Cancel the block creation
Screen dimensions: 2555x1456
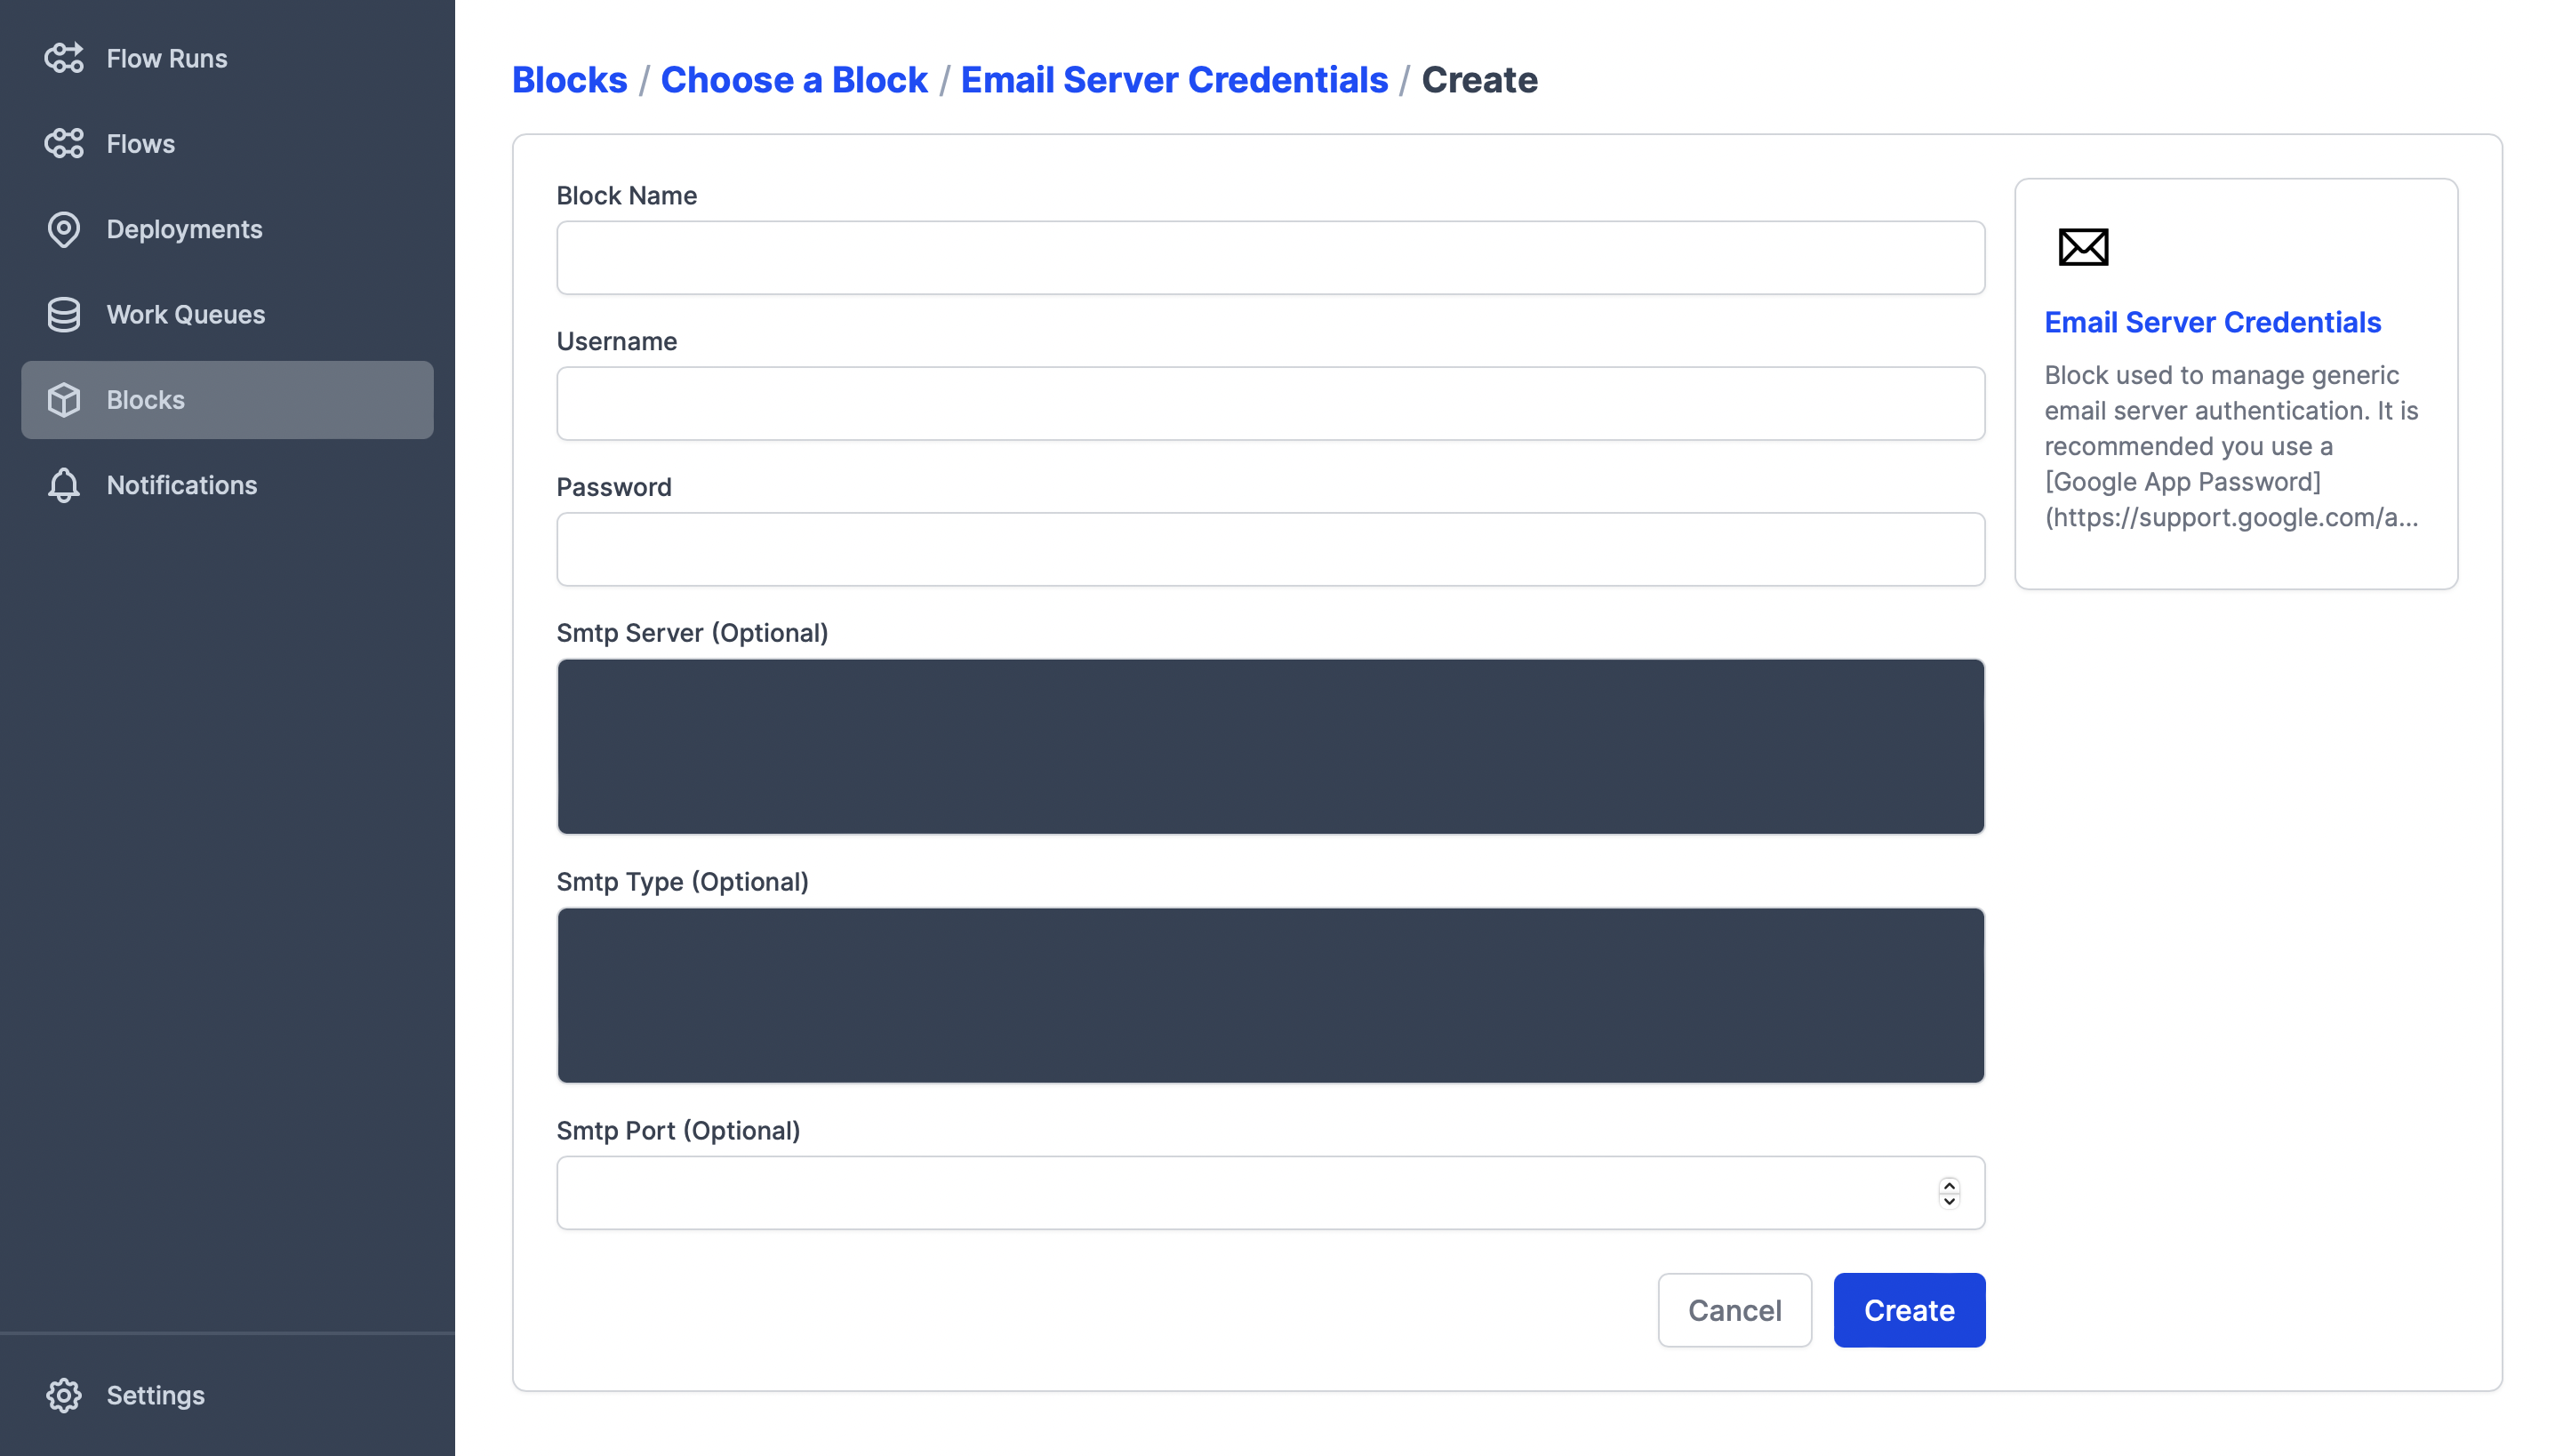[x=1734, y=1309]
